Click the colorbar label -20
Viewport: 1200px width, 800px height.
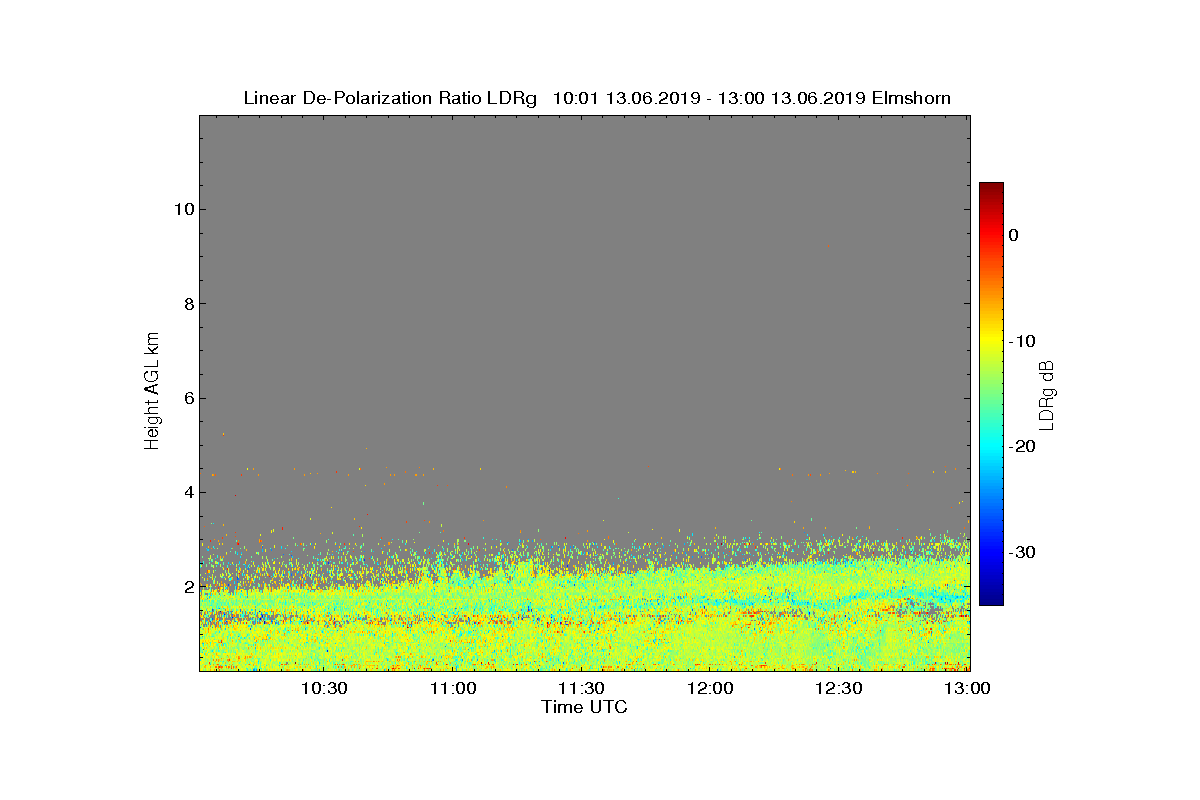tap(1021, 446)
